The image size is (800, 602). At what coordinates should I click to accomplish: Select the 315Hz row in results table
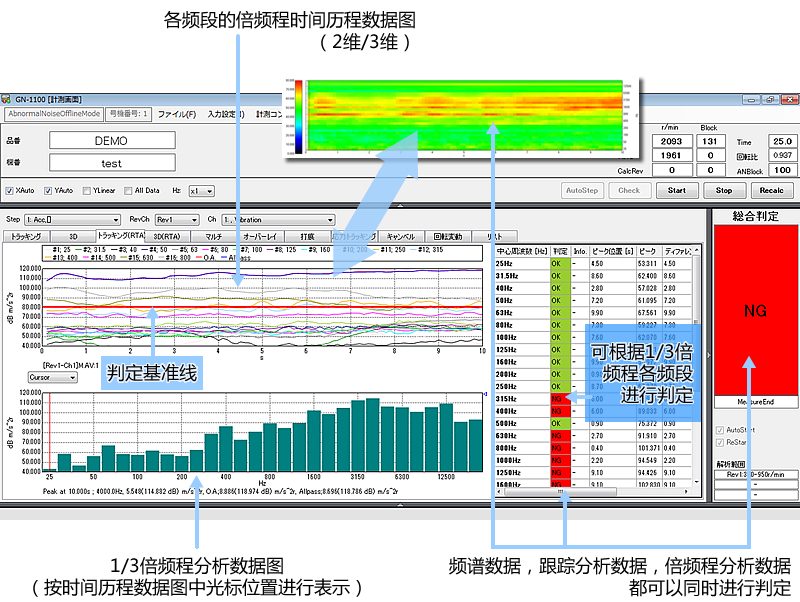click(x=593, y=399)
